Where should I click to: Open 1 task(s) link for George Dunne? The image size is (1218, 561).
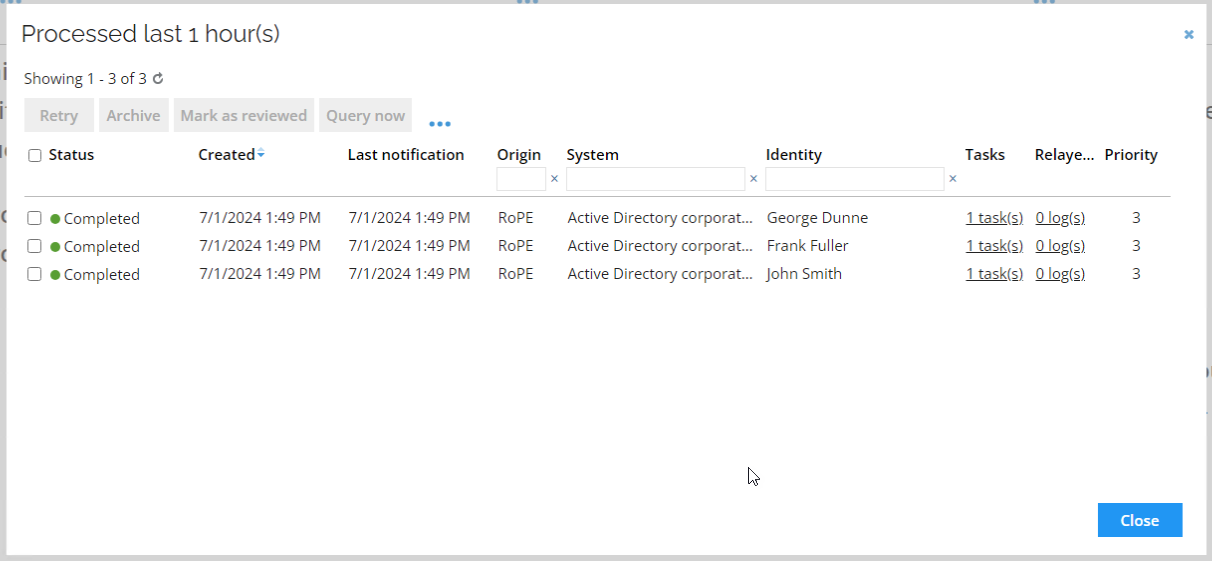(994, 218)
